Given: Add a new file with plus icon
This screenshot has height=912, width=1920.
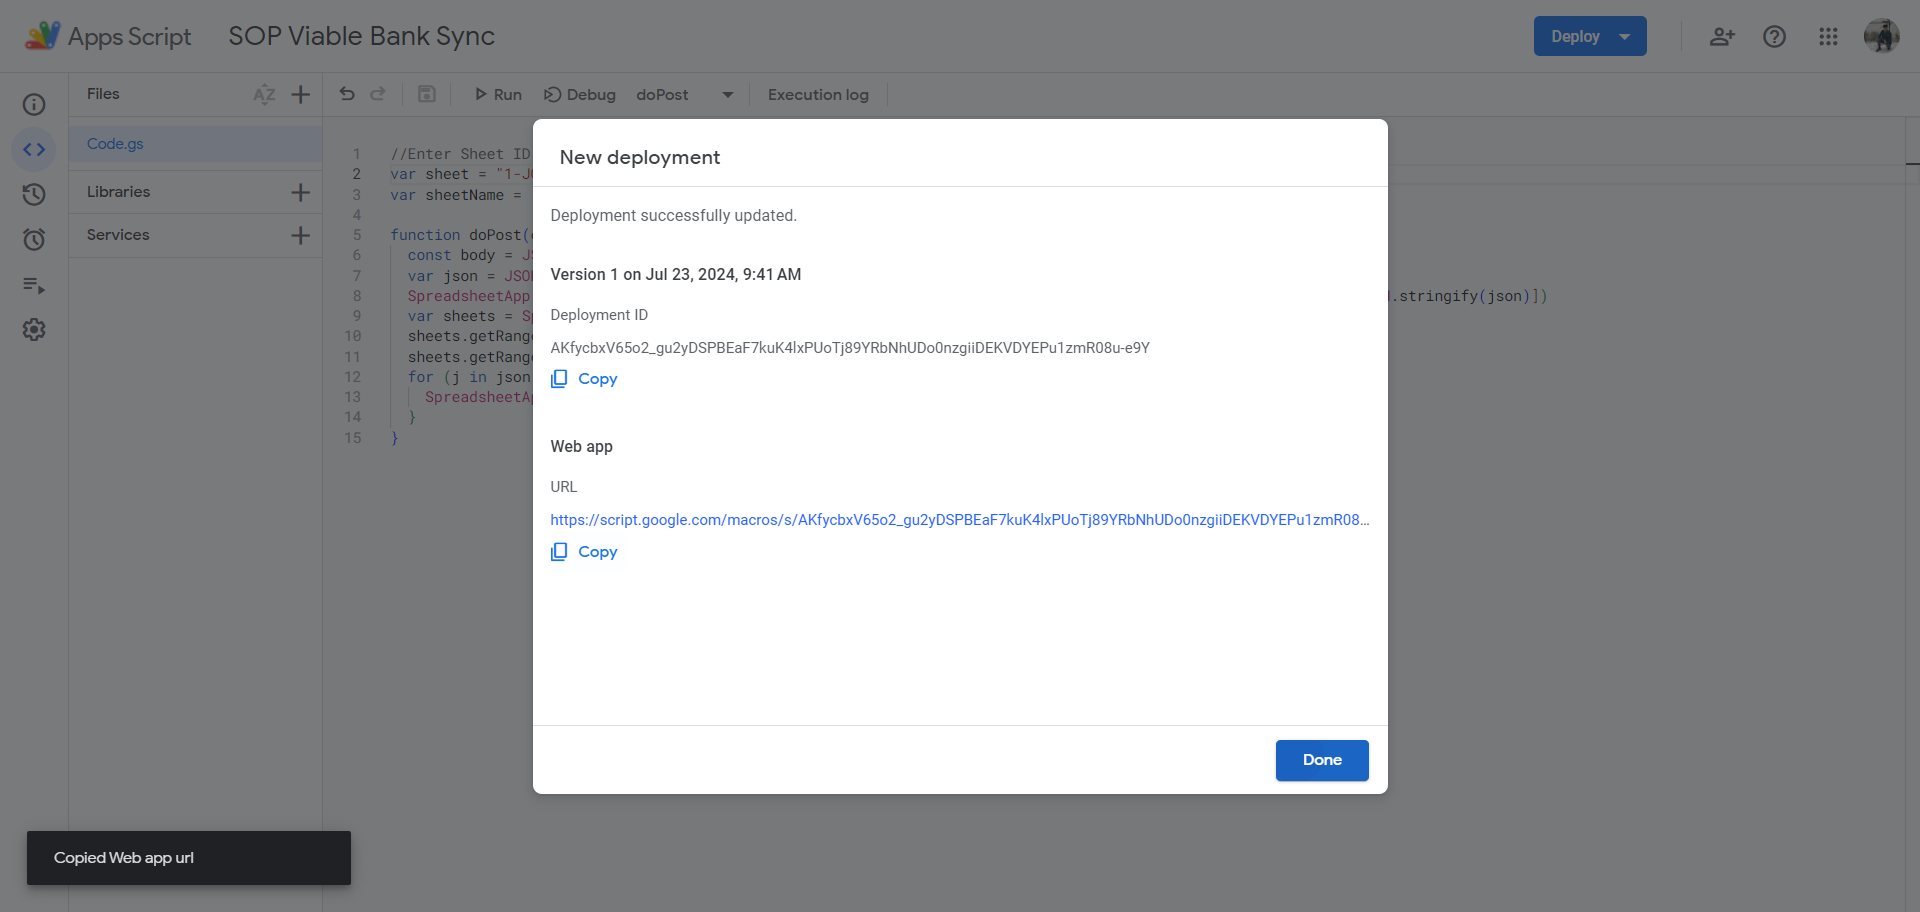Looking at the screenshot, I should pos(300,94).
